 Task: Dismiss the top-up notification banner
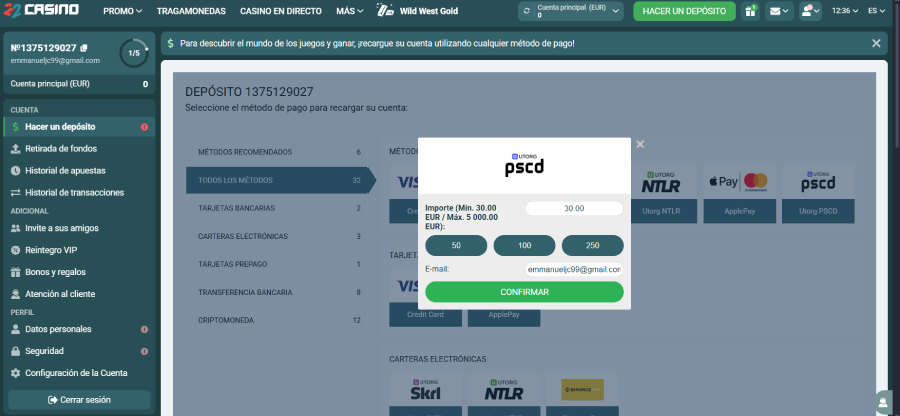point(876,43)
